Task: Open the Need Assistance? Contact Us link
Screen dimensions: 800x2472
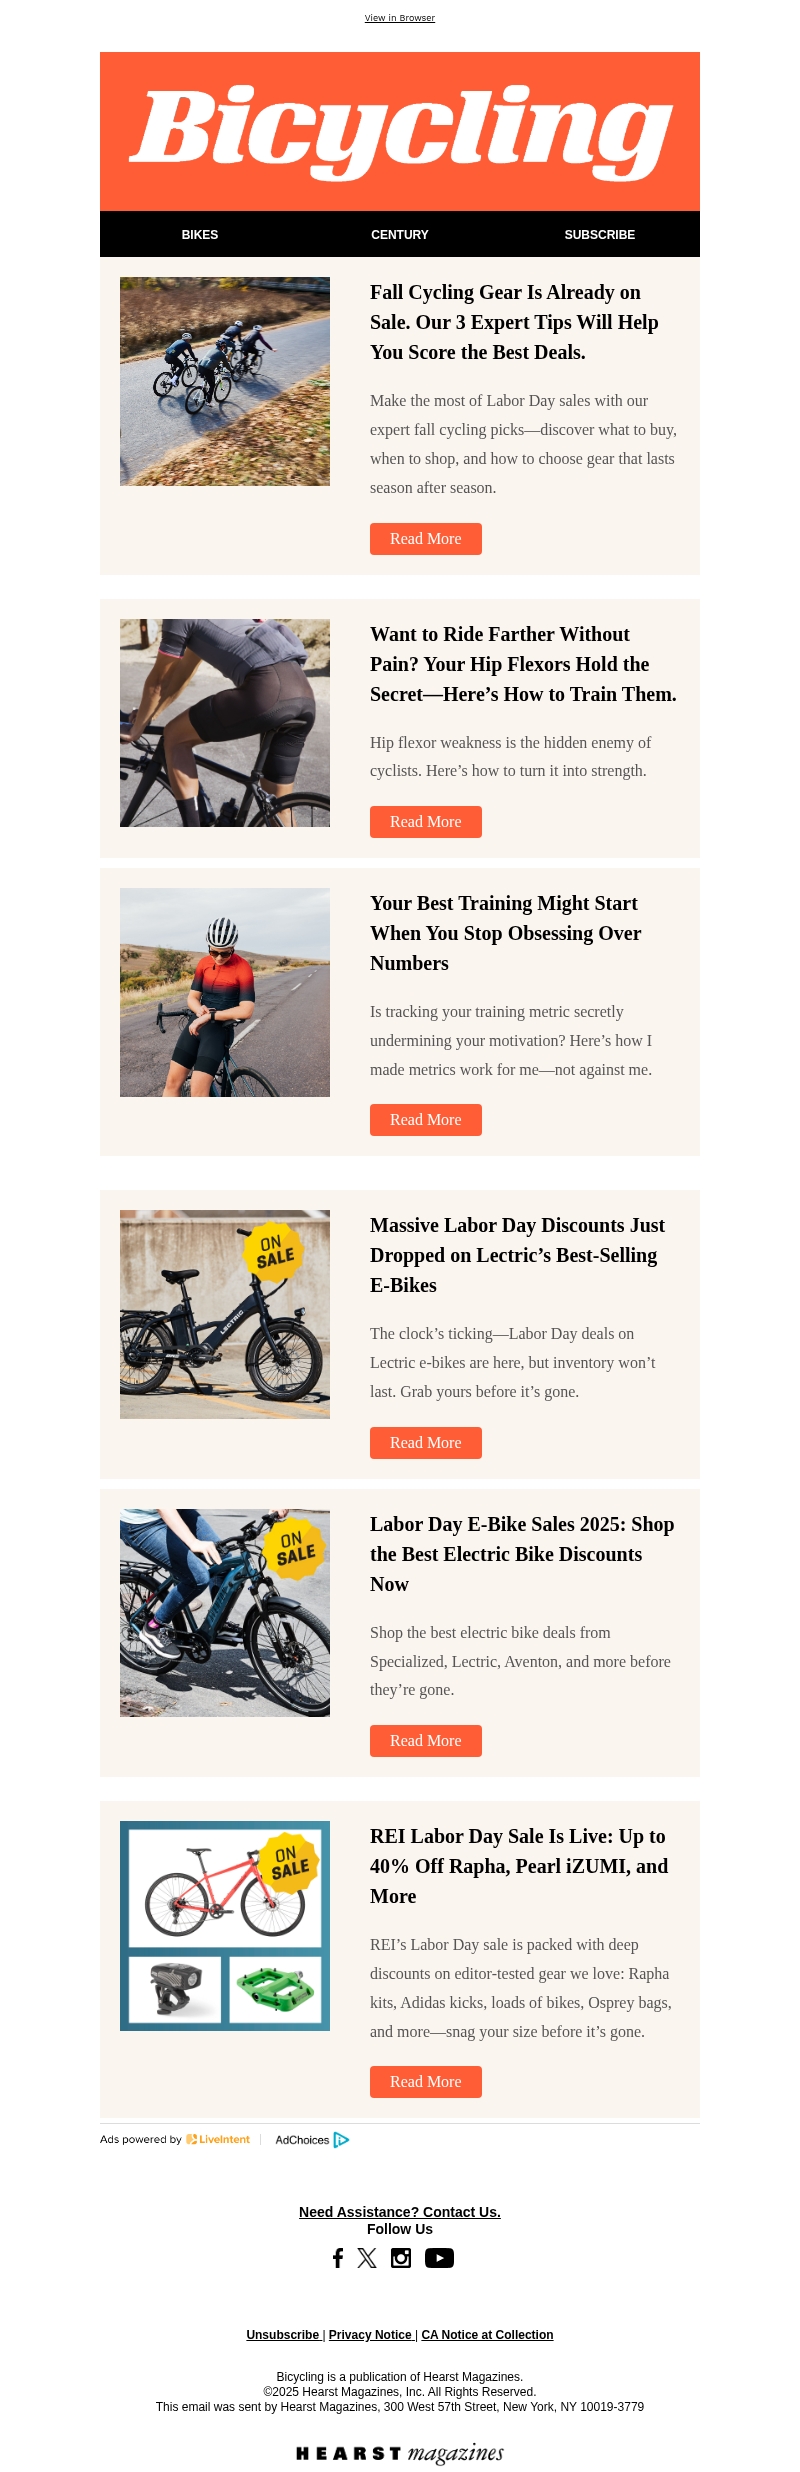Action: click(x=400, y=2212)
